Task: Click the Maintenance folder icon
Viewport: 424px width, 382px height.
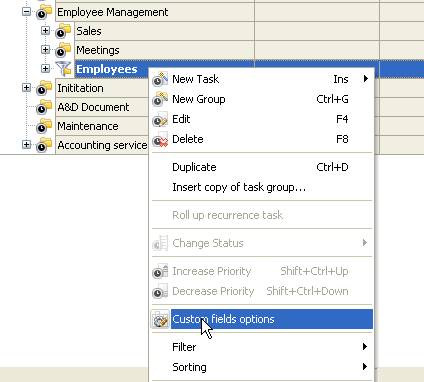Action: [44, 126]
